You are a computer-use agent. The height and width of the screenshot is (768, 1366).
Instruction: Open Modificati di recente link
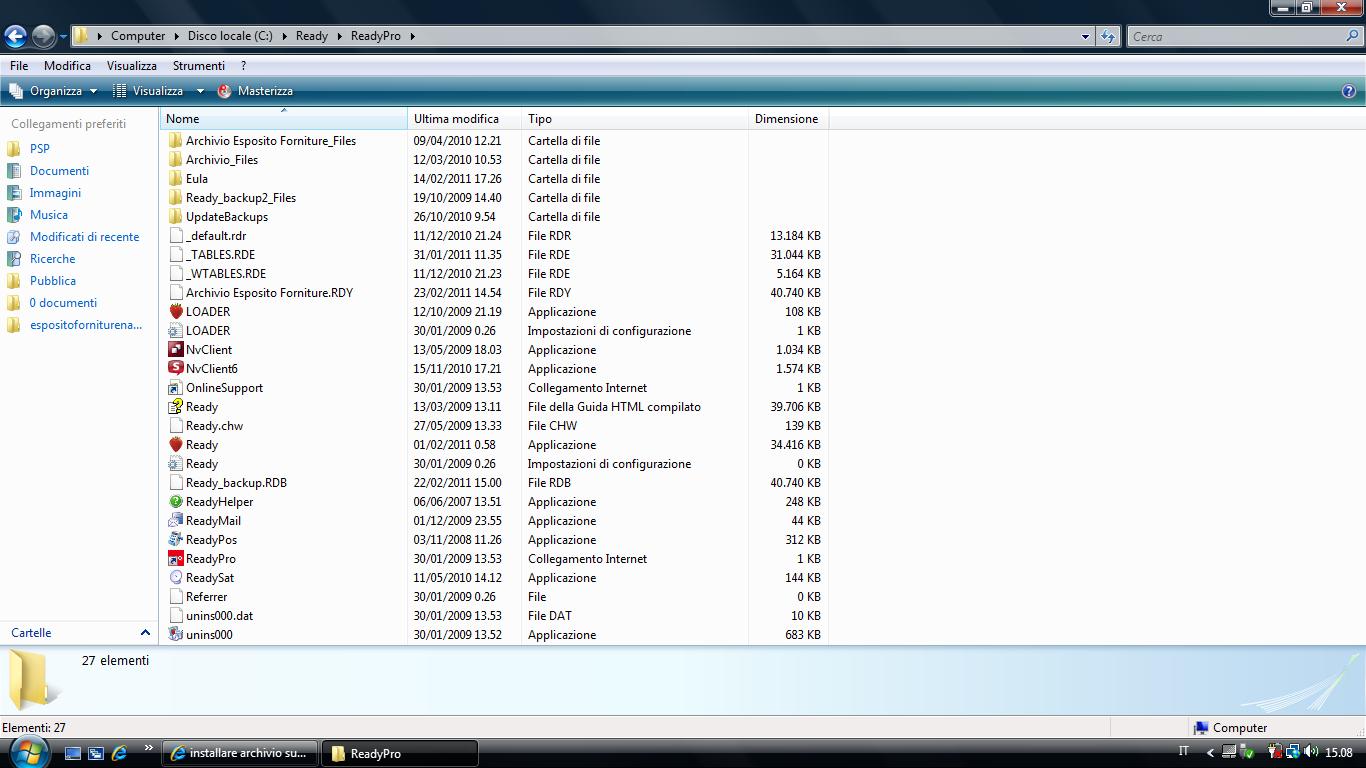[84, 237]
